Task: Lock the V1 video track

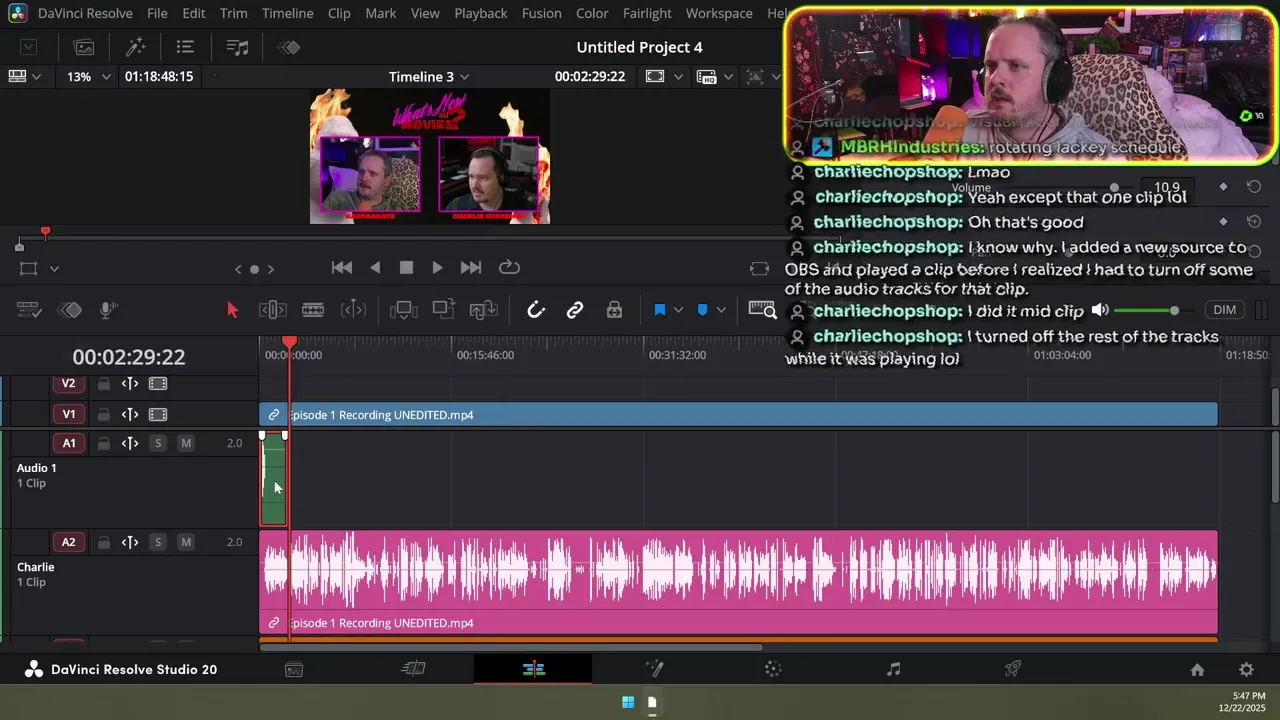Action: click(x=103, y=414)
